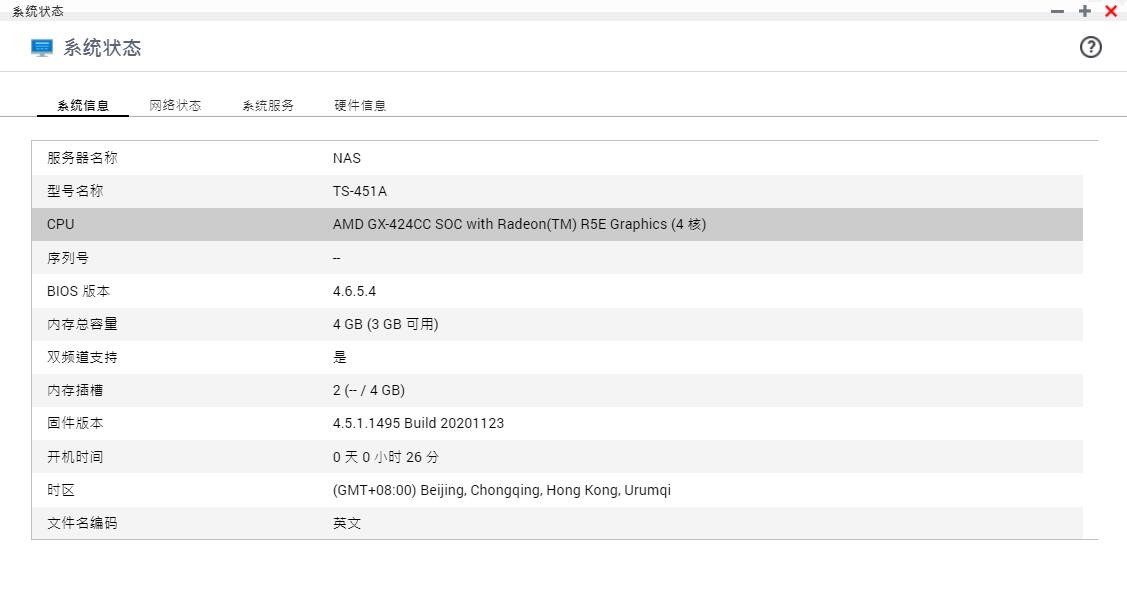Go to the 硬件信息 tab

(x=360, y=105)
